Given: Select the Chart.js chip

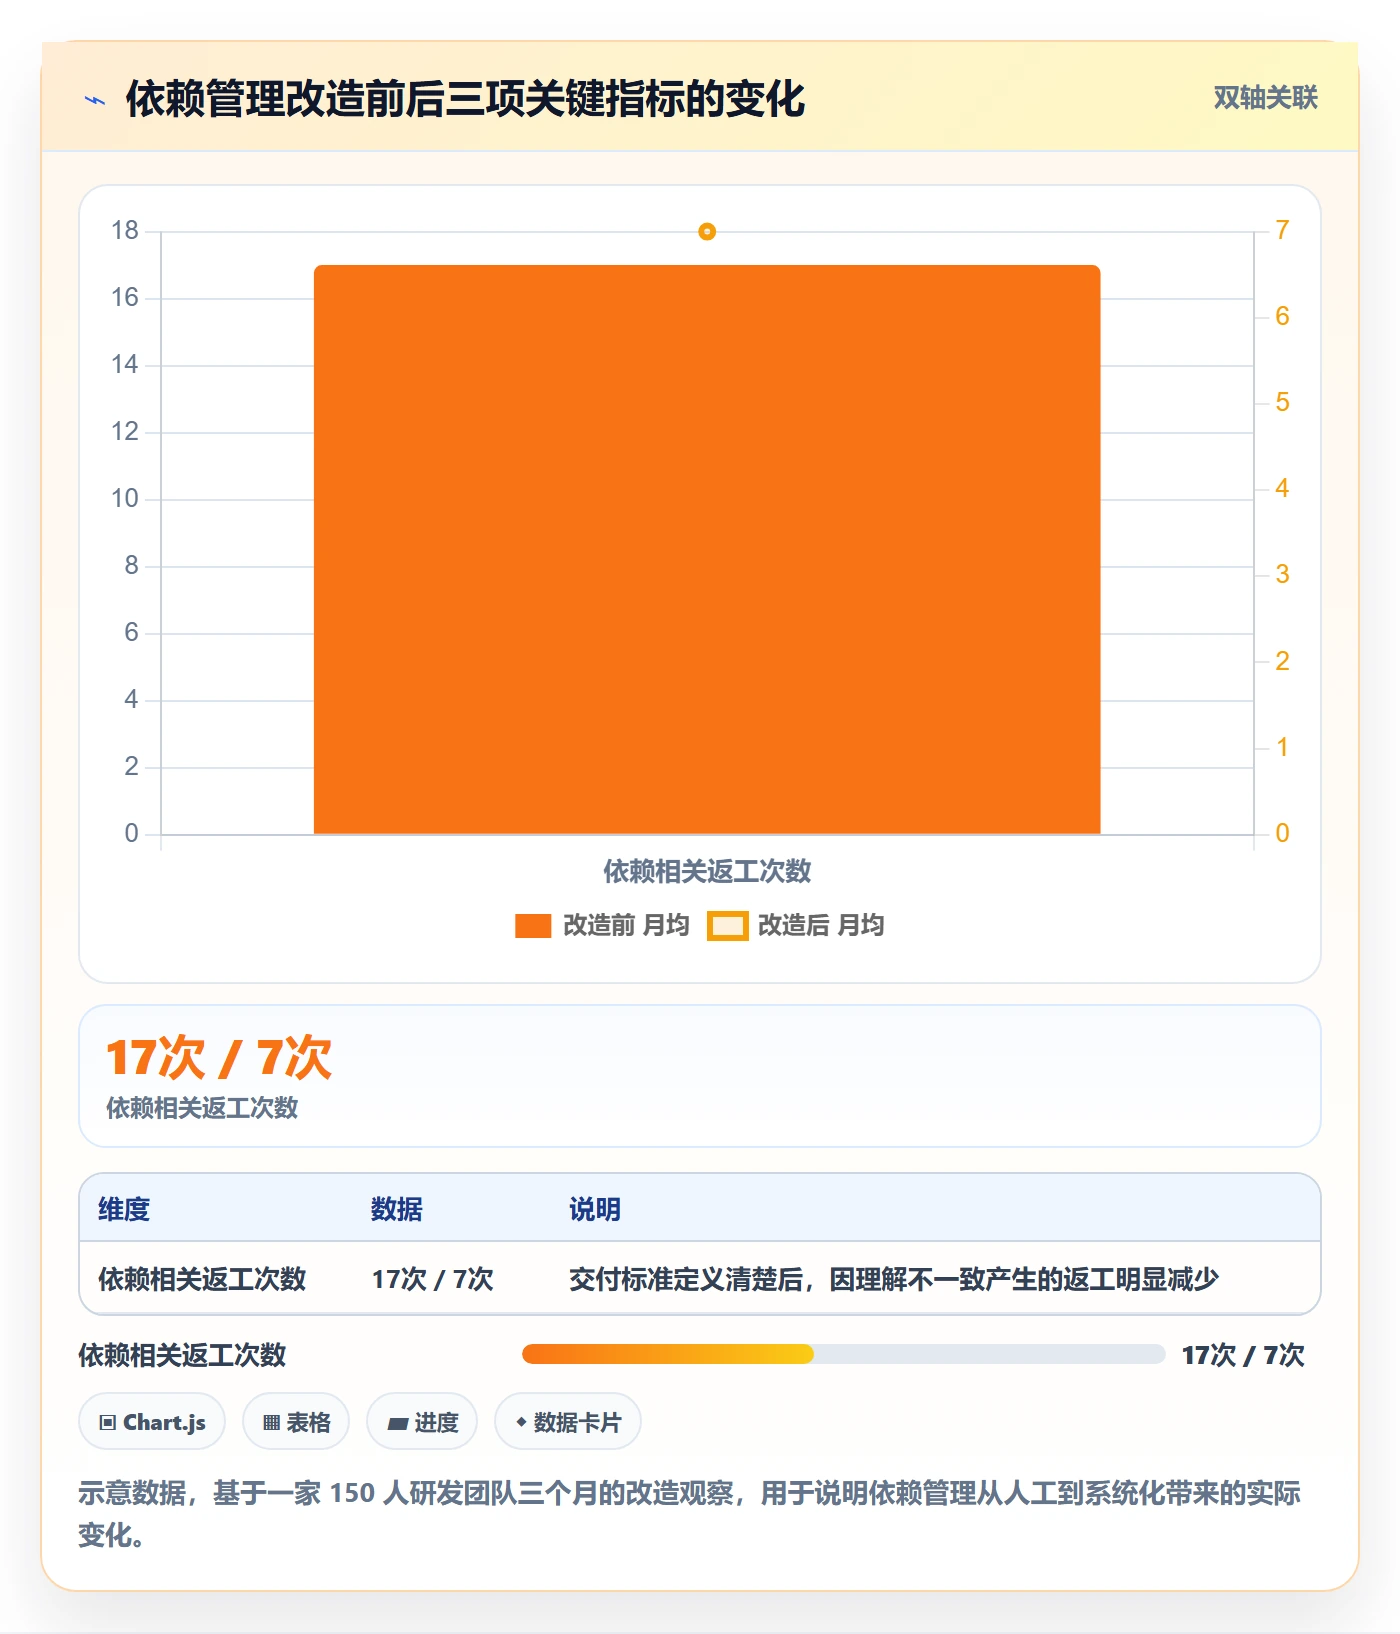Looking at the screenshot, I should coord(152,1421).
